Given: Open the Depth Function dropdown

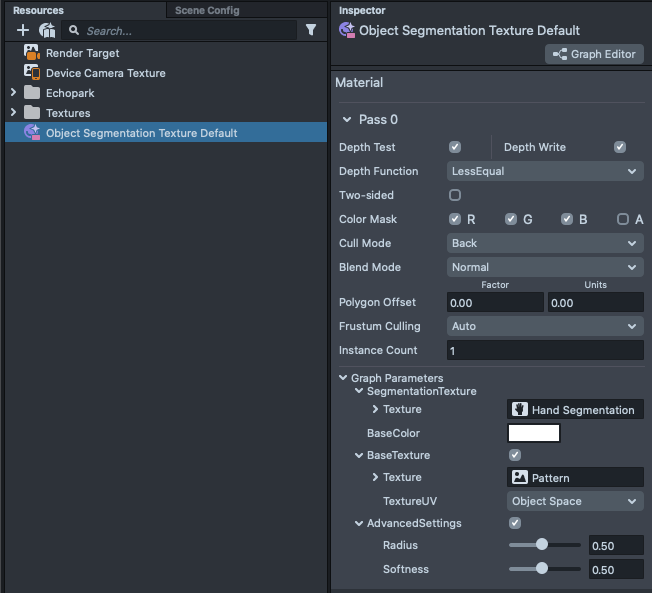Looking at the screenshot, I should click(545, 171).
